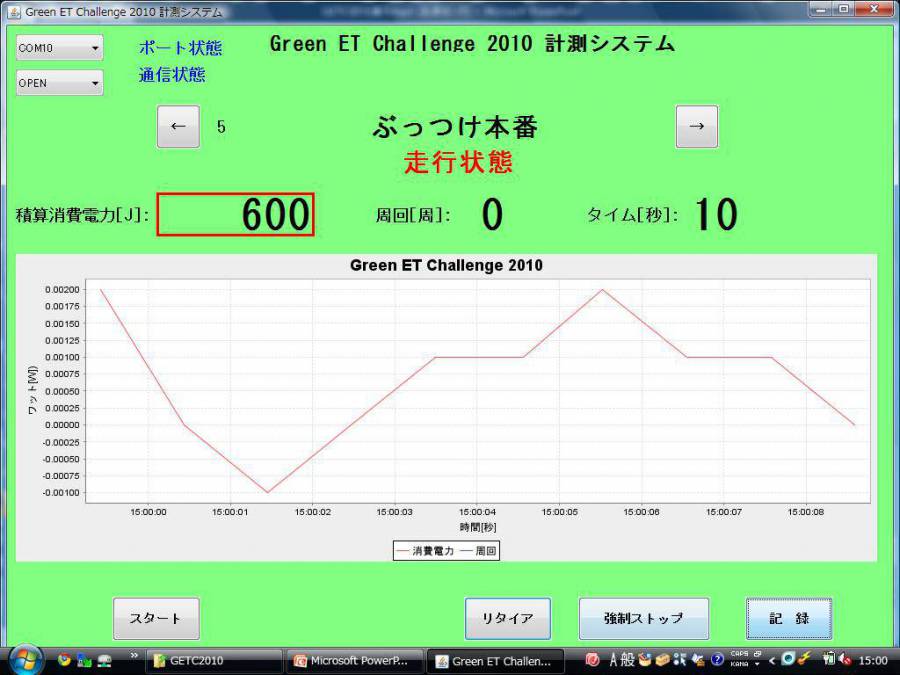Click the IME toolbox tray icon
Image resolution: width=900 pixels, height=675 pixels.
(x=662, y=660)
